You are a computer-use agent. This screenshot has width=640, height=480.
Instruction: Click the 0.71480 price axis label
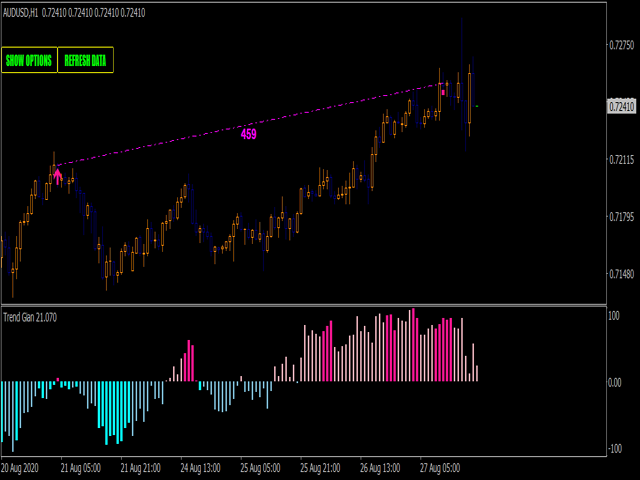point(622,274)
